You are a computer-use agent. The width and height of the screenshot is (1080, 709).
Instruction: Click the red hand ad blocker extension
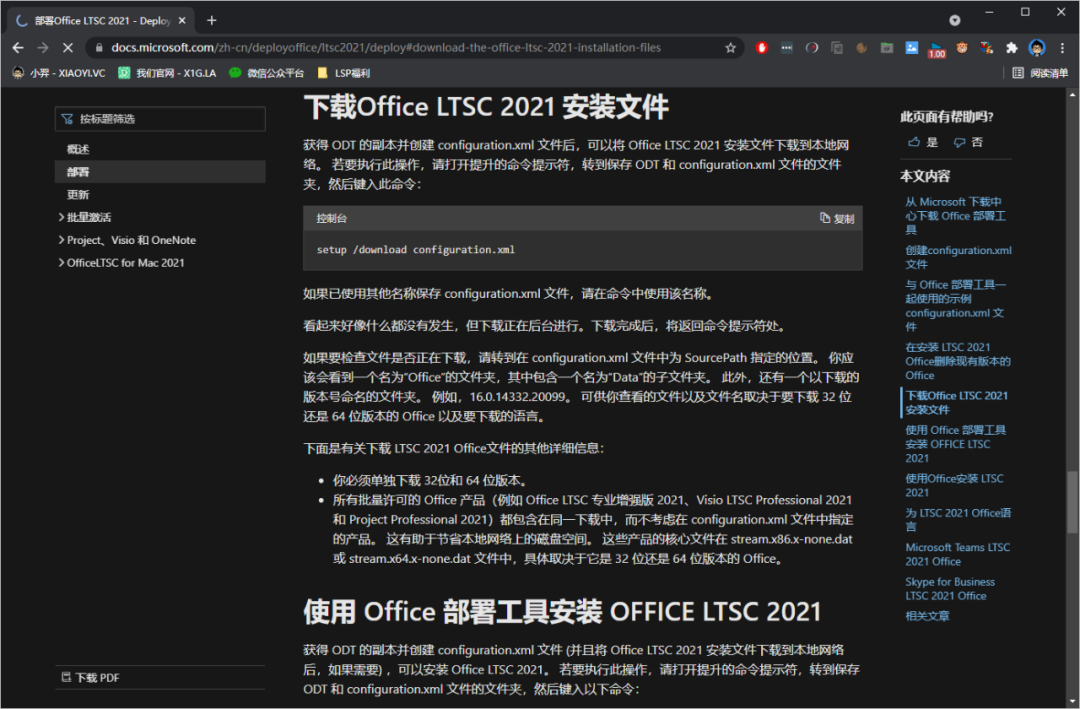(x=762, y=47)
